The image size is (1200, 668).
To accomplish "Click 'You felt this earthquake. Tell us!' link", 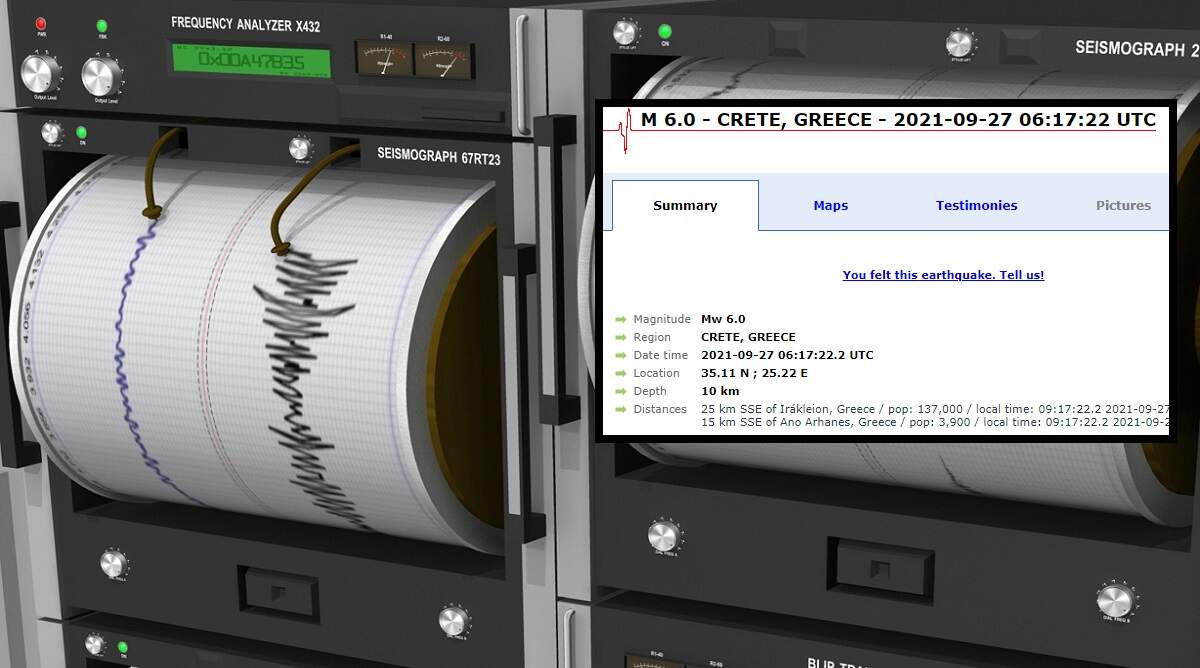I will 943,275.
